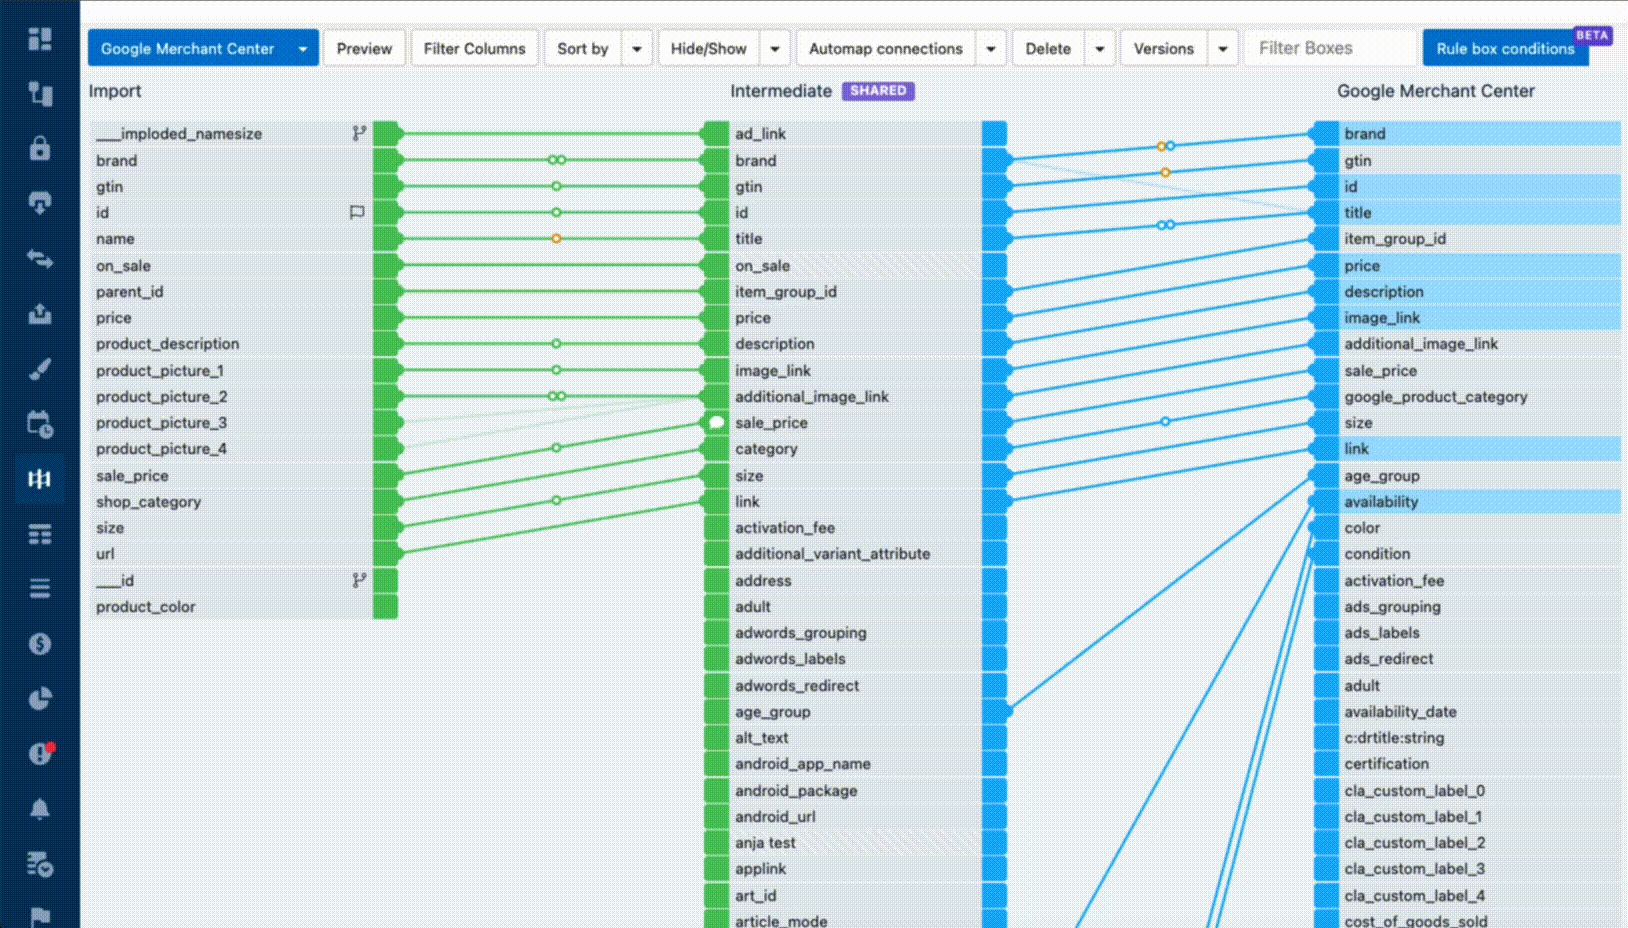This screenshot has height=928, width=1628.
Task: Open Rule box conditions
Action: [1505, 48]
